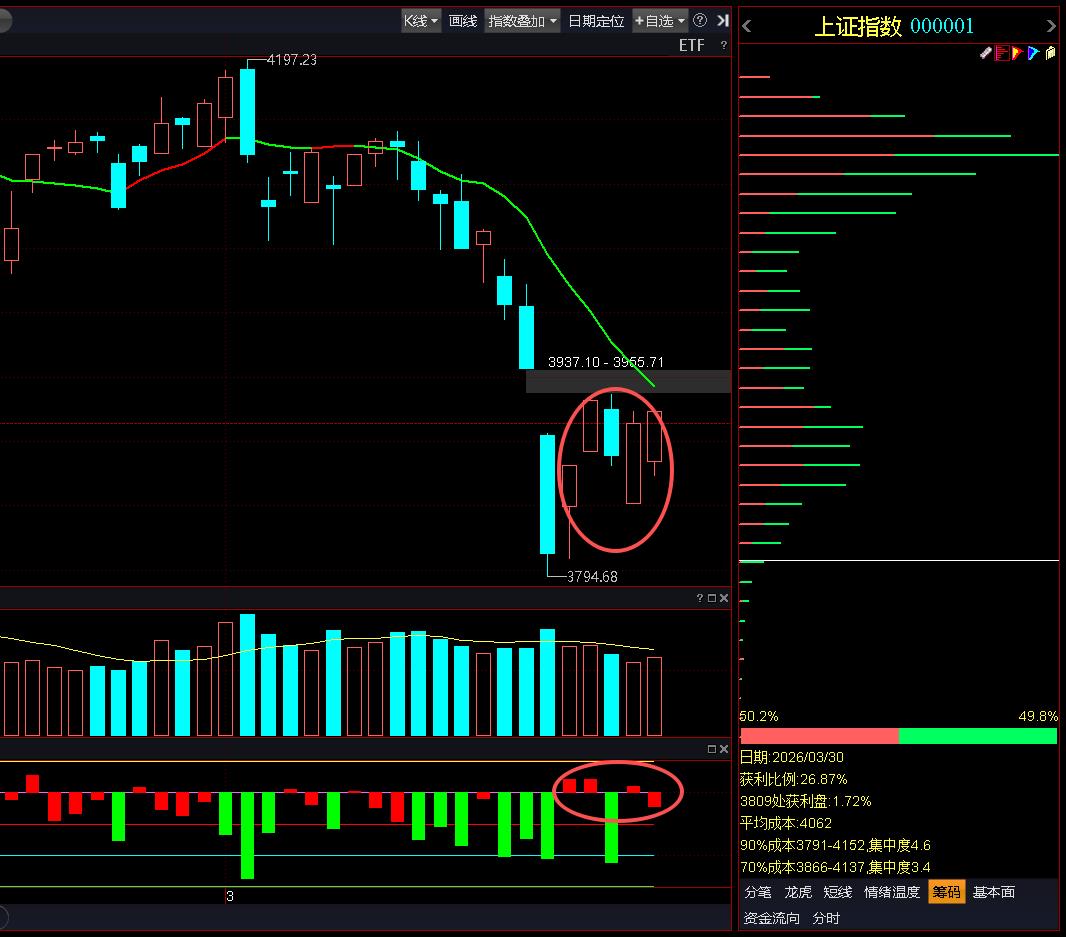Switch to the 龙虎 tab
Screen dimensions: 1066x937
798,892
